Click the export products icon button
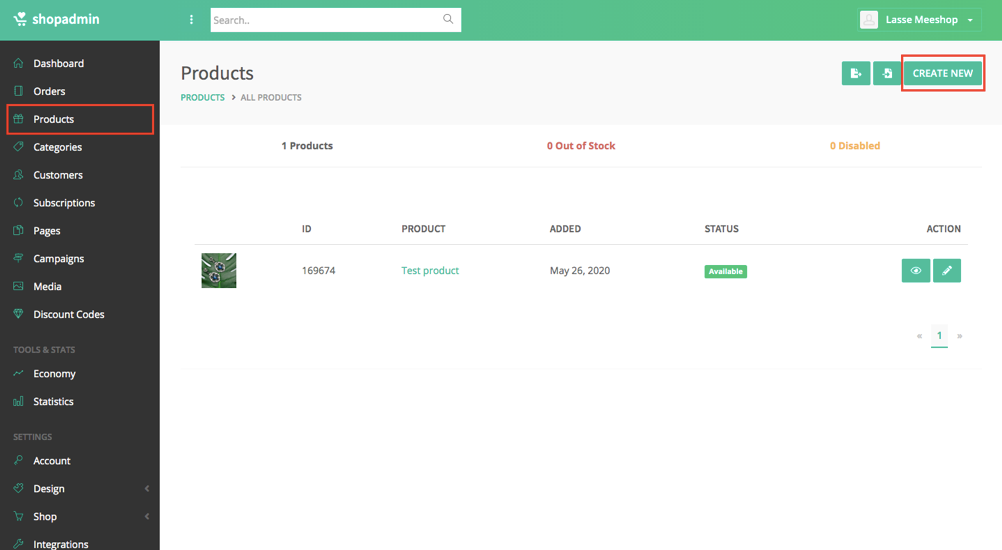The image size is (1002, 550). pos(856,73)
